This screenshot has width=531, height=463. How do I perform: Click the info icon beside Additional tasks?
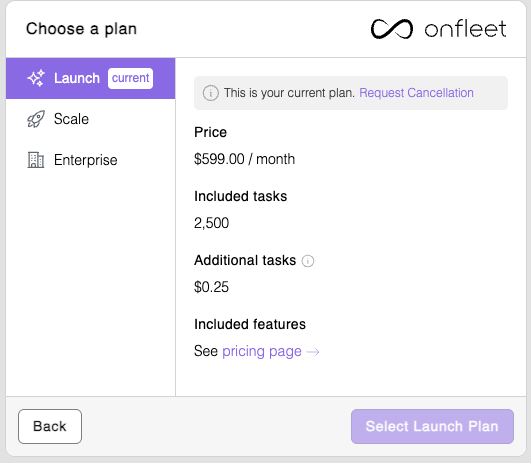tap(307, 261)
